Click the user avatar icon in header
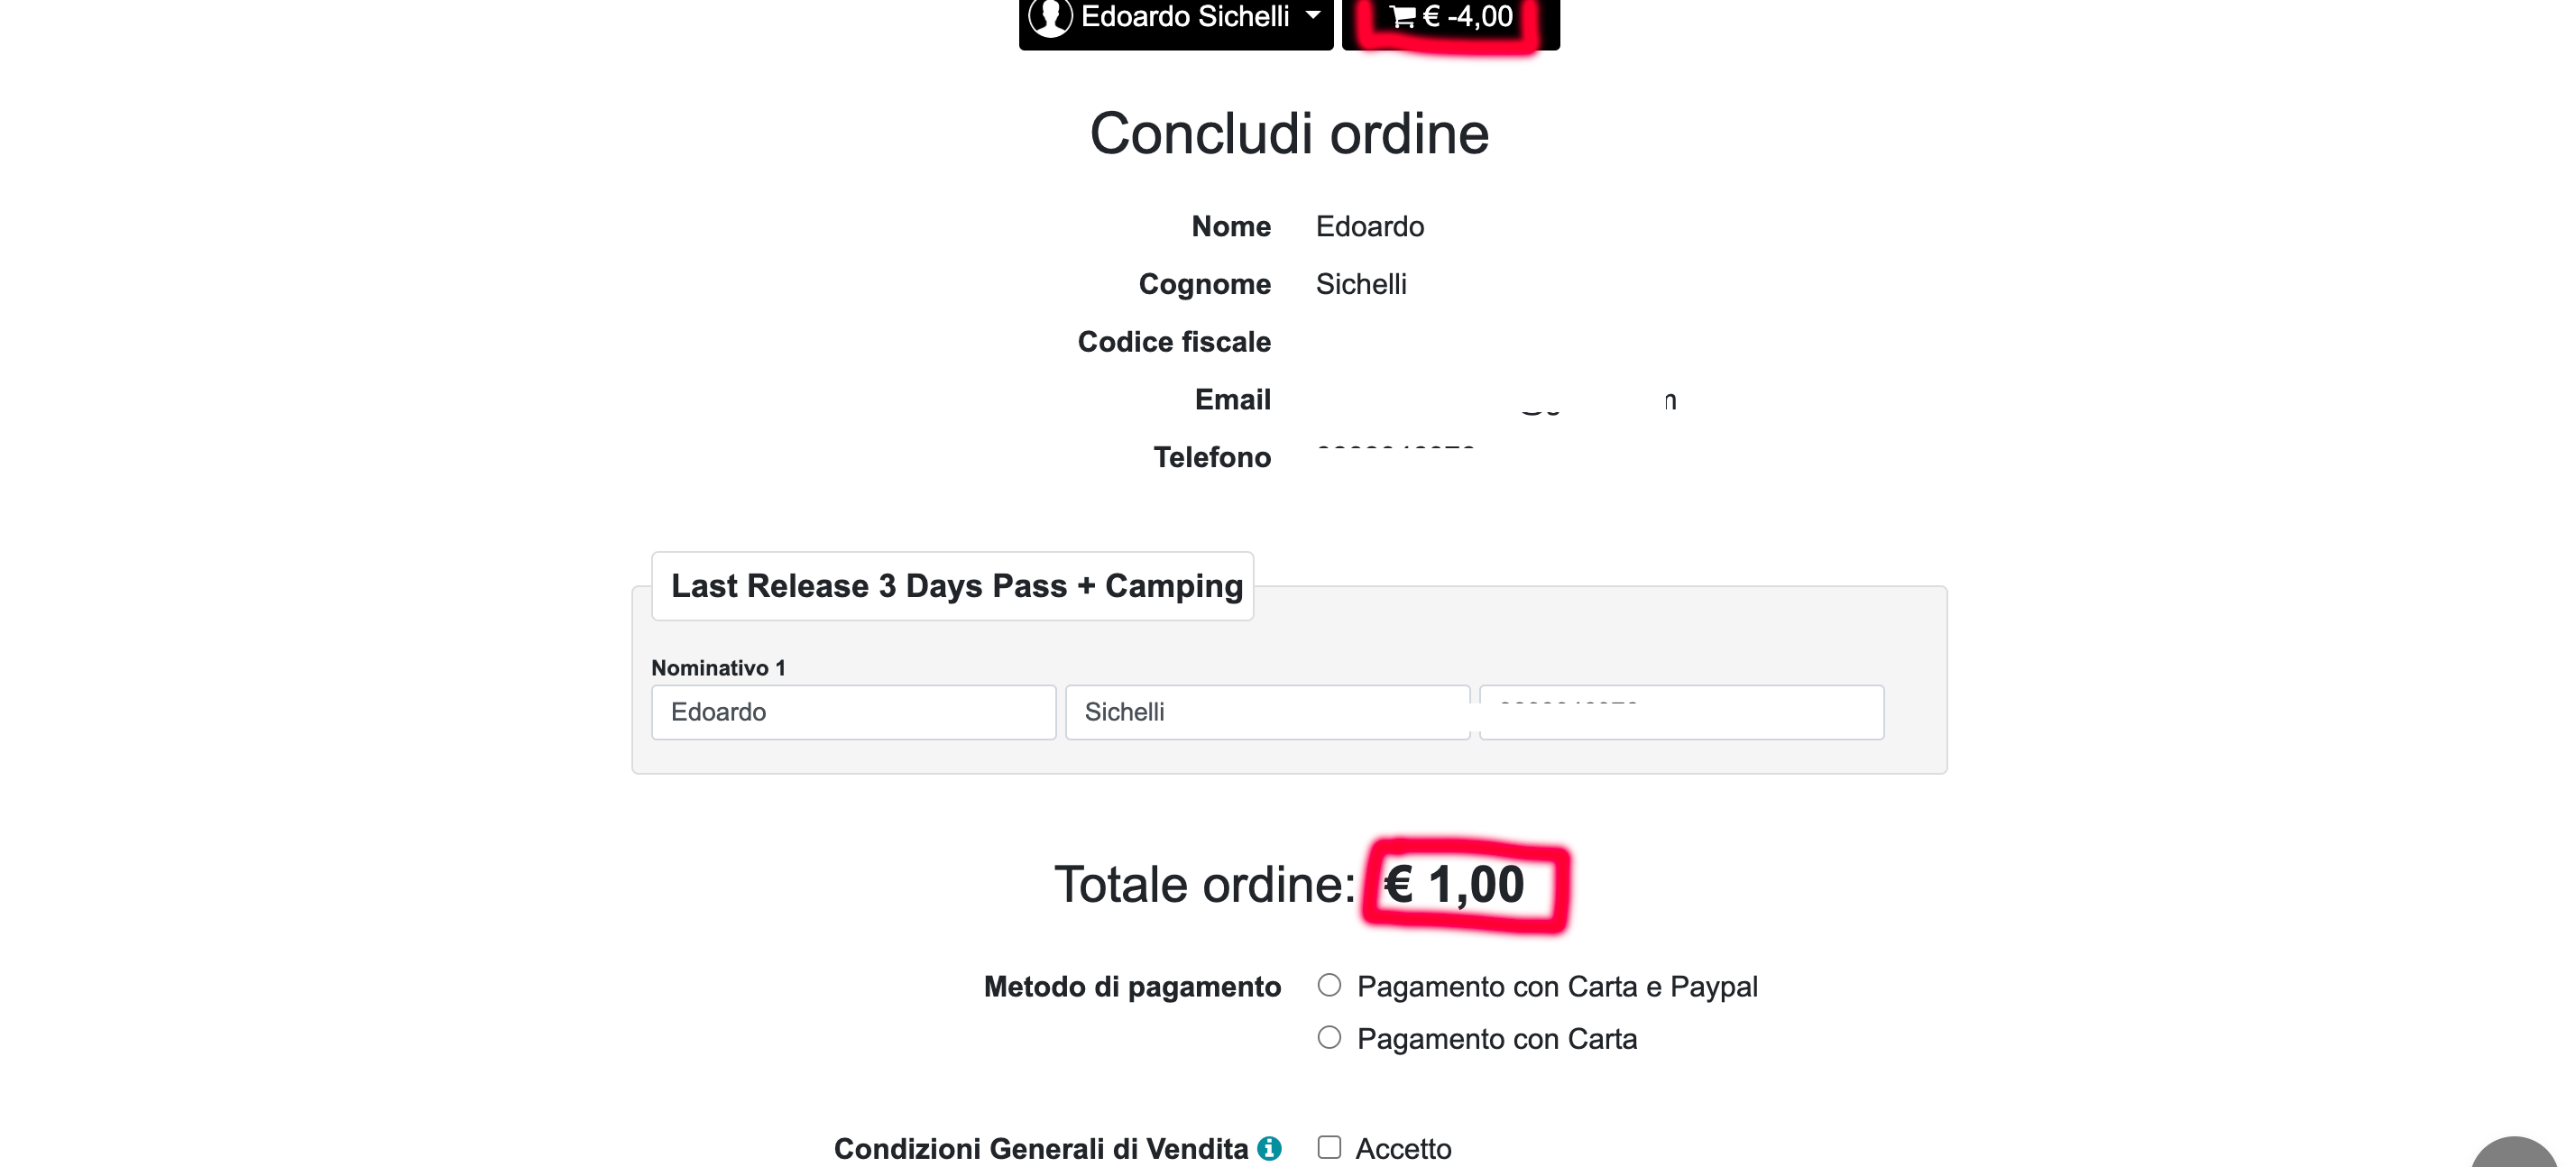2576x1167 pixels. [x=1050, y=16]
